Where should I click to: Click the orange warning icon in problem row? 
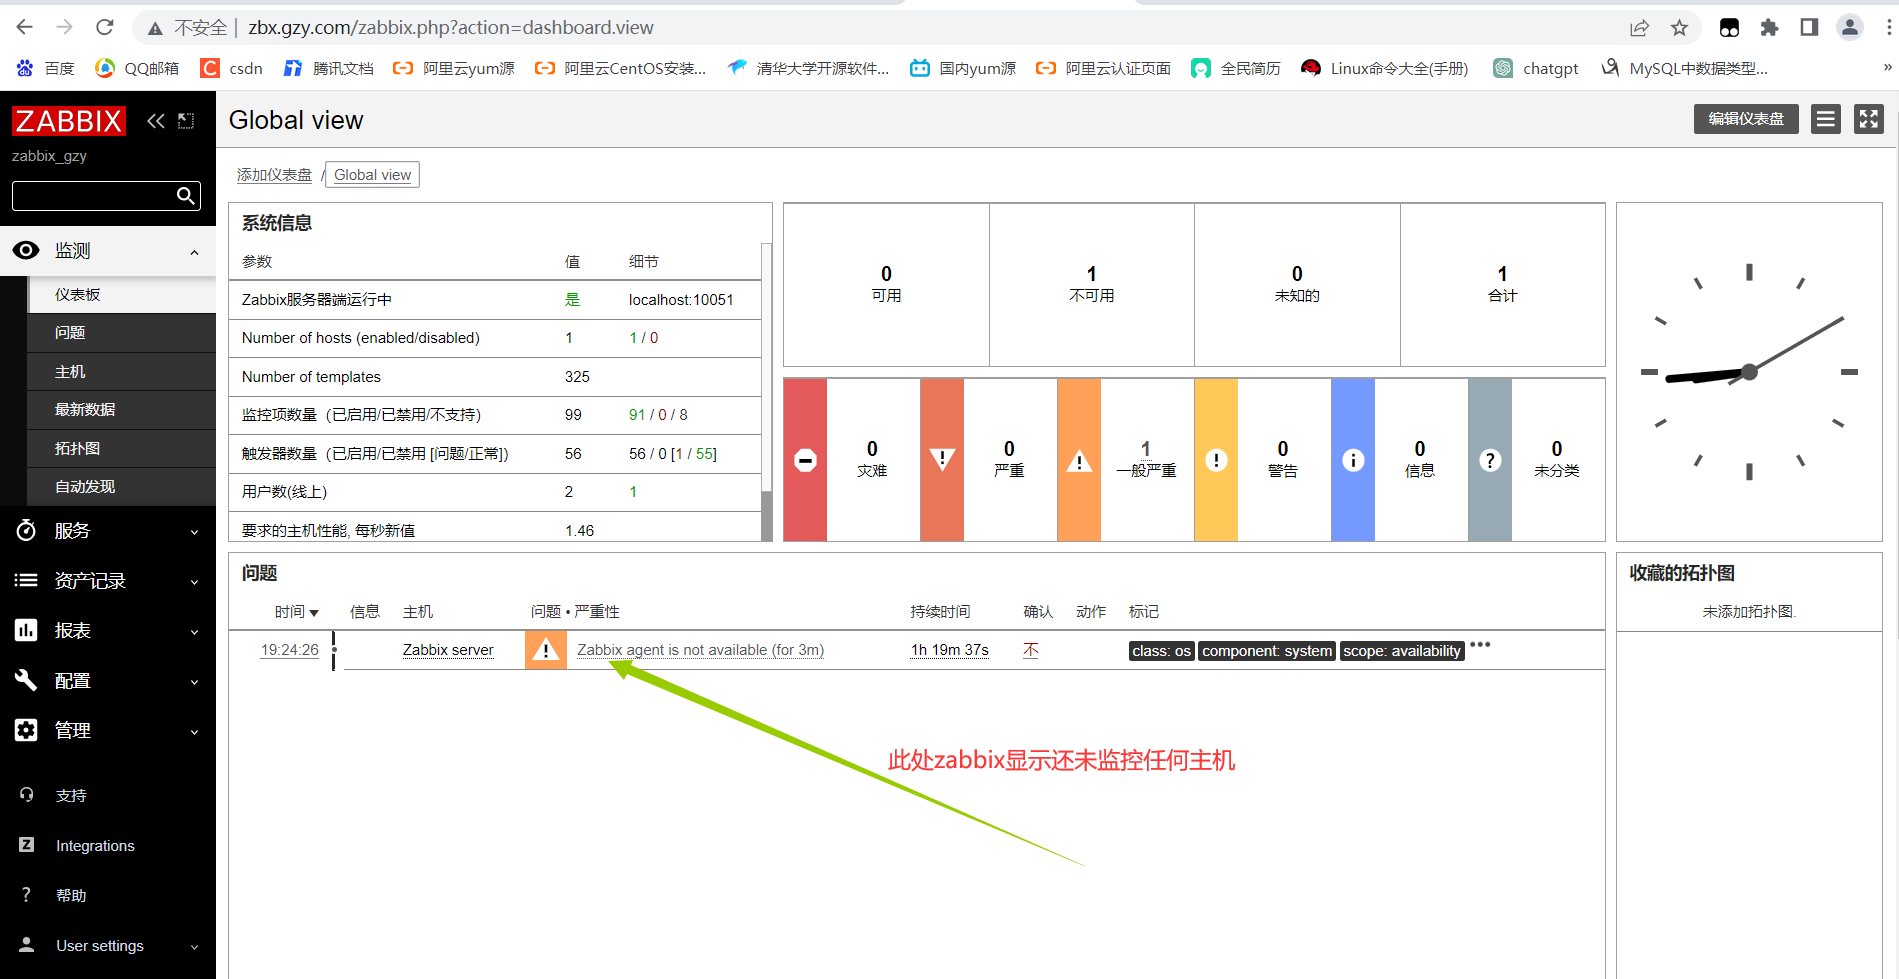point(546,650)
